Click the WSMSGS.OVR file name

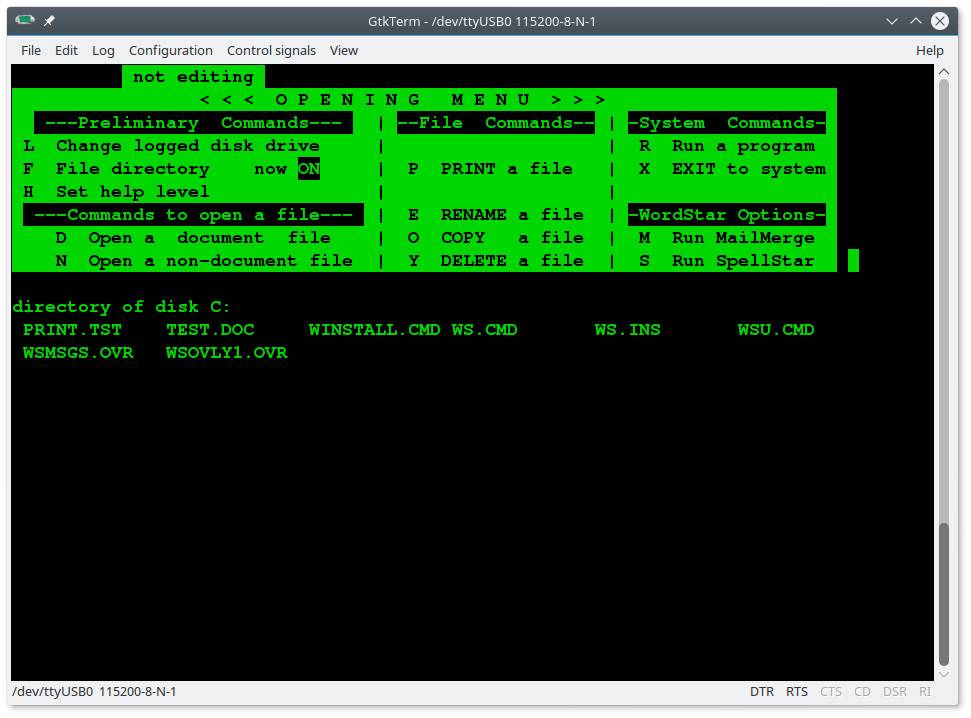tap(78, 352)
